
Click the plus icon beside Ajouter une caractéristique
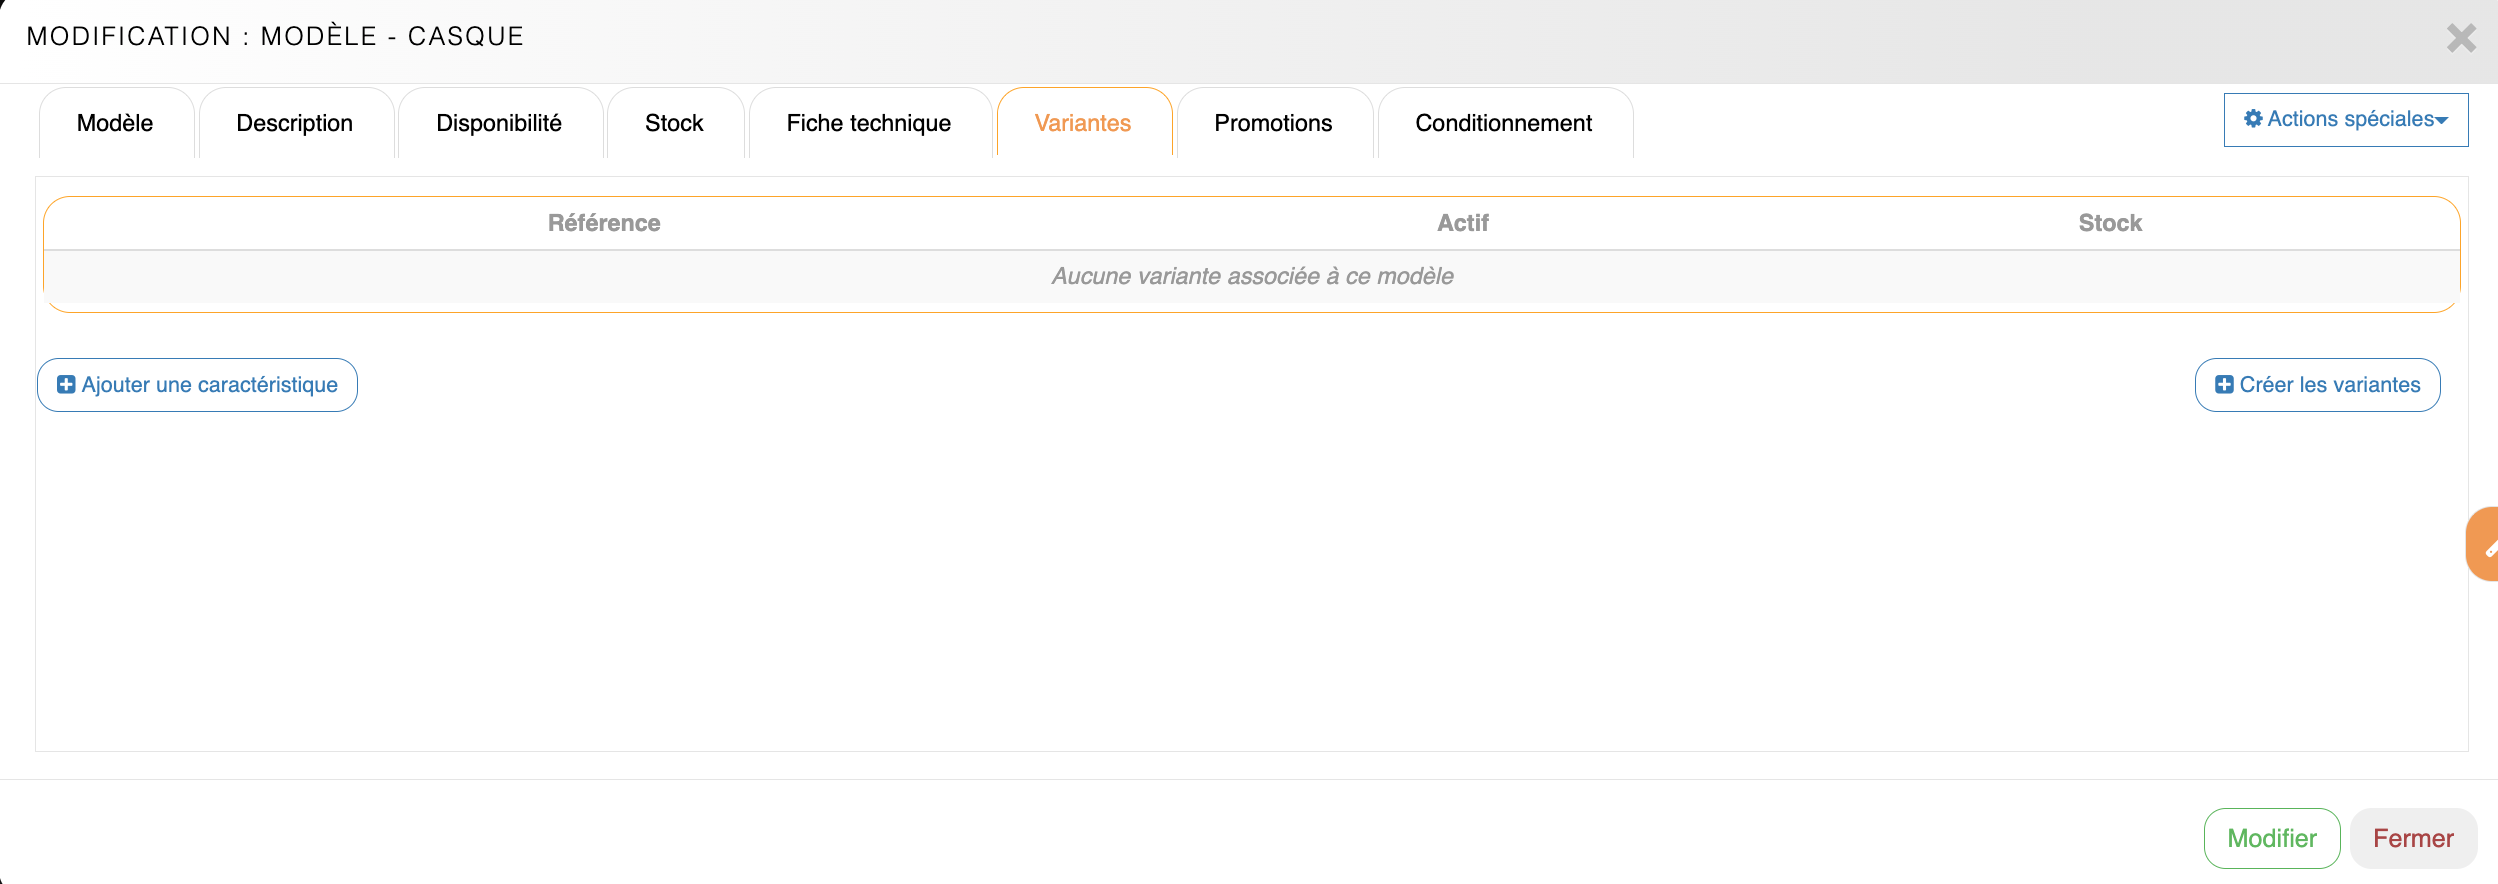(66, 385)
